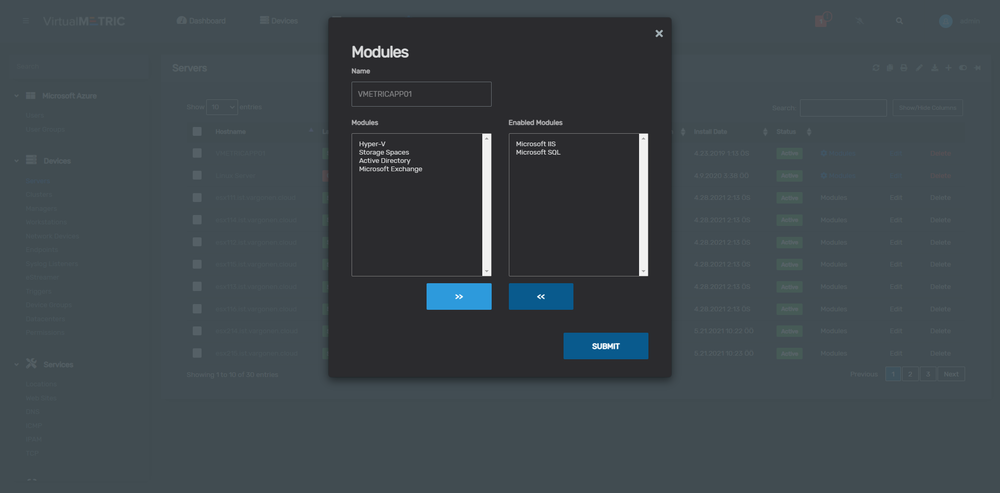
Task: Click the << button to disable modules
Action: point(541,297)
